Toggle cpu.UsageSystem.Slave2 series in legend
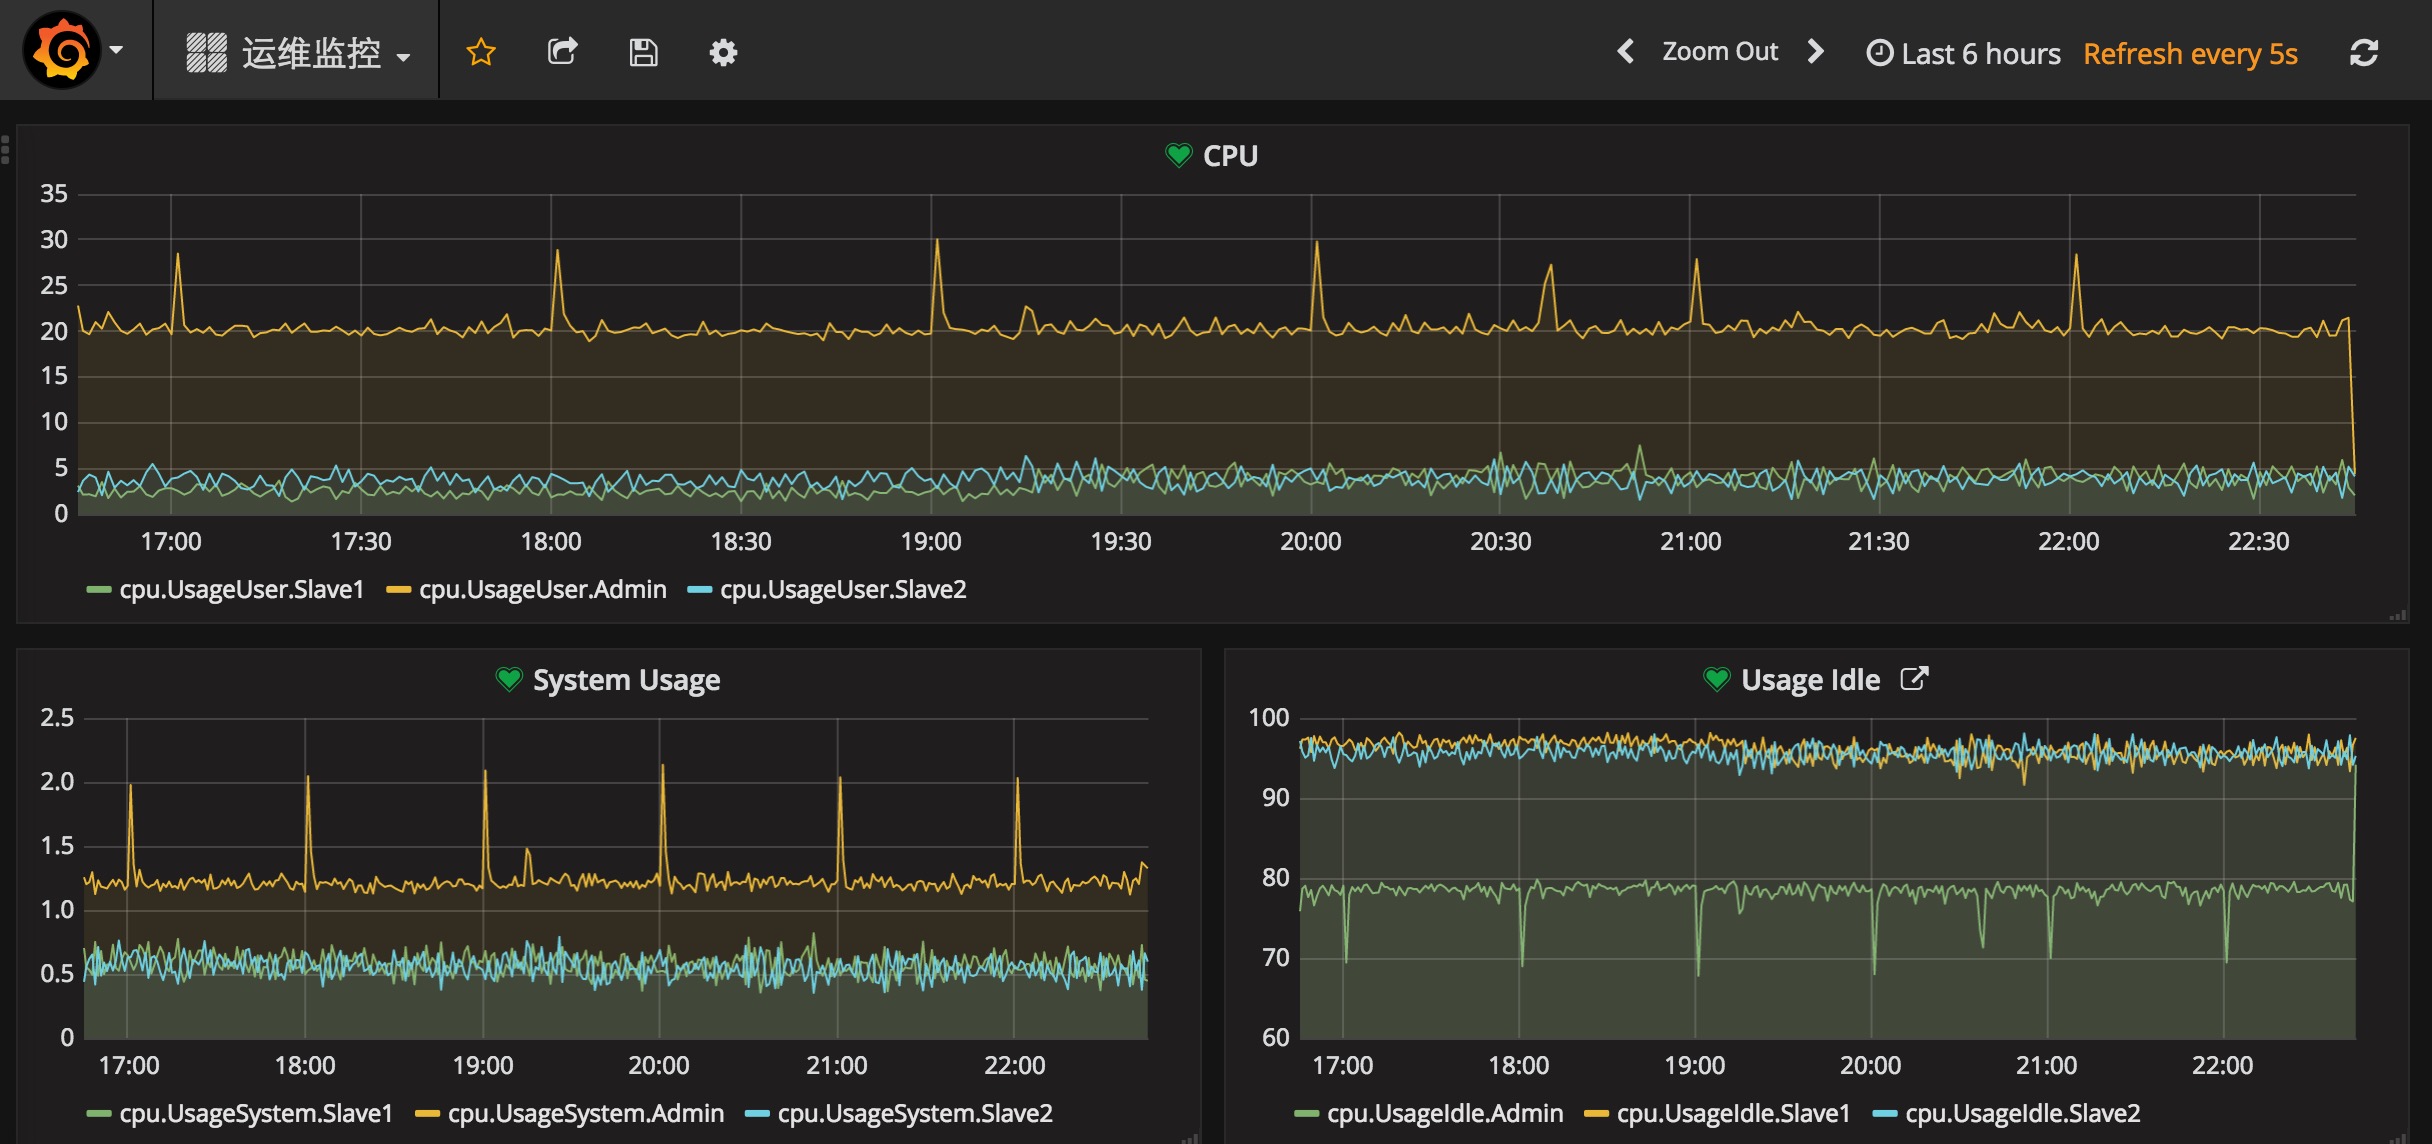 point(915,1113)
